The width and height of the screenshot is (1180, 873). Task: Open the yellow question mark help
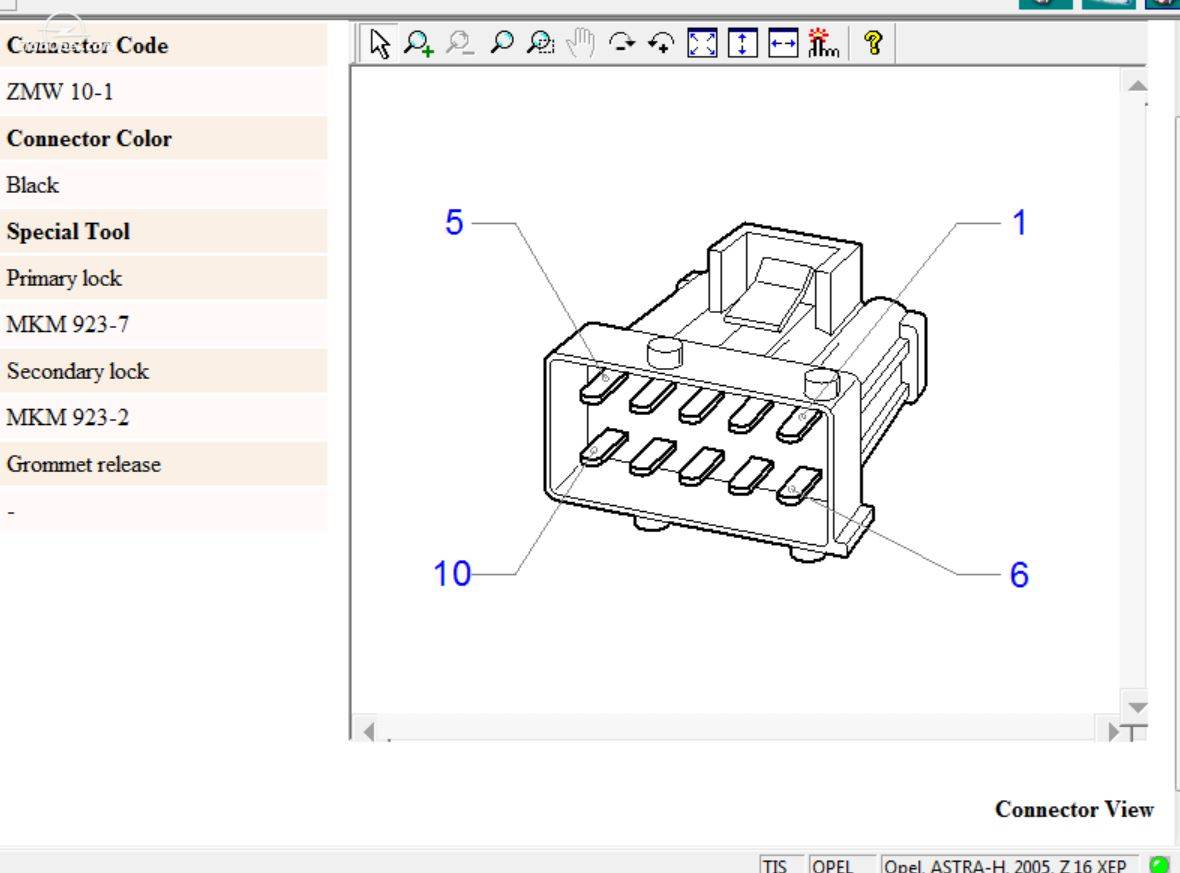(x=873, y=43)
